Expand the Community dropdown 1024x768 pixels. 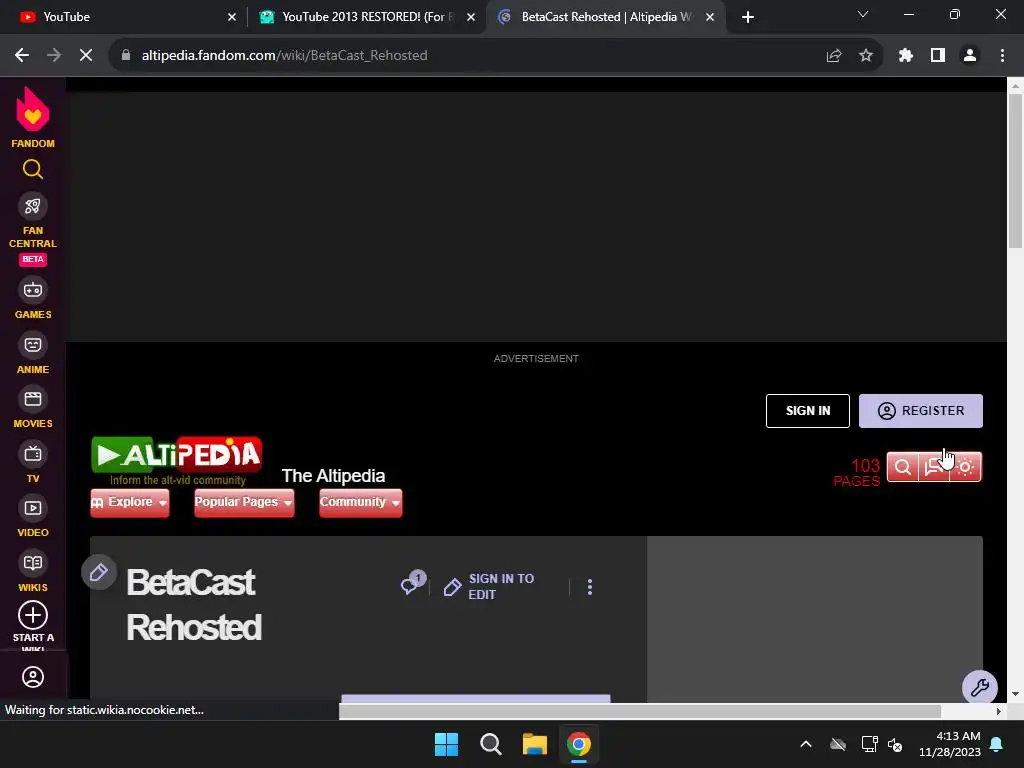pos(360,502)
